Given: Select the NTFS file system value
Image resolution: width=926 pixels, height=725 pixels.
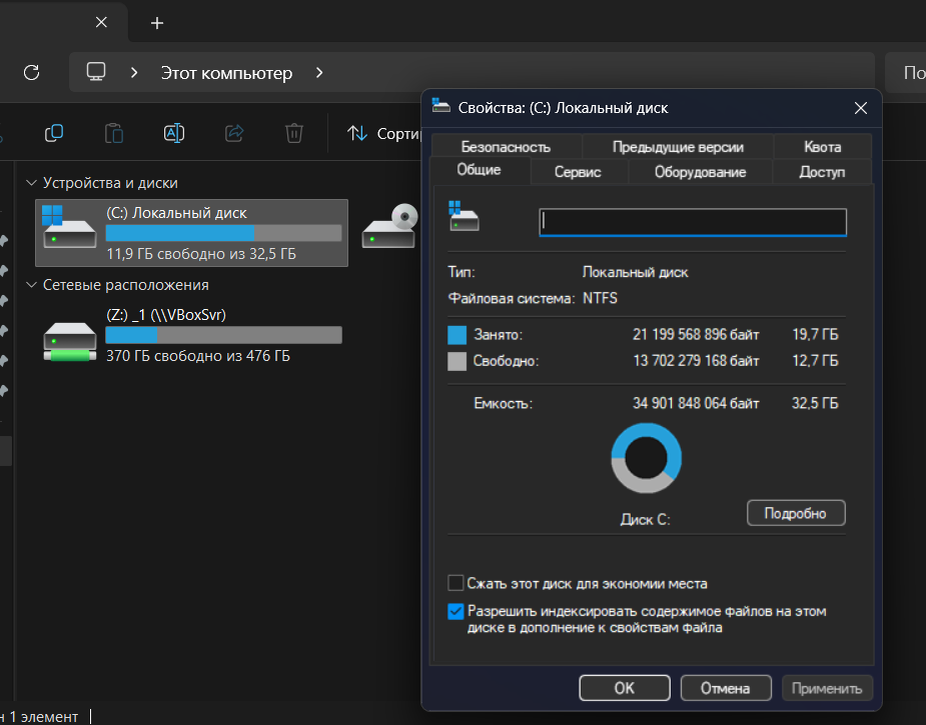Looking at the screenshot, I should click(x=600, y=298).
